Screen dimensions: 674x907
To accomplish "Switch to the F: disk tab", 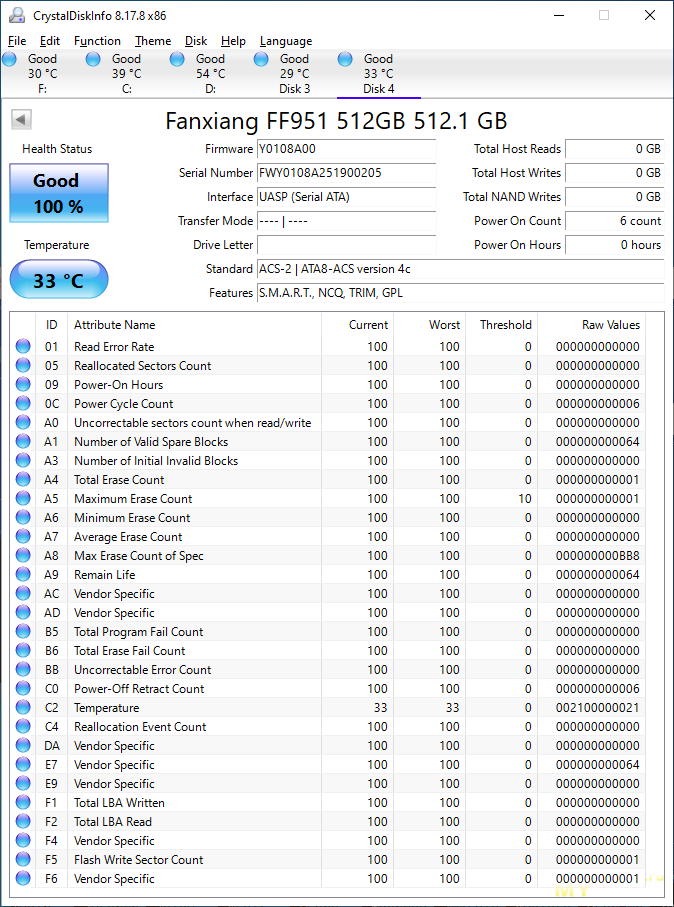I will [x=42, y=74].
